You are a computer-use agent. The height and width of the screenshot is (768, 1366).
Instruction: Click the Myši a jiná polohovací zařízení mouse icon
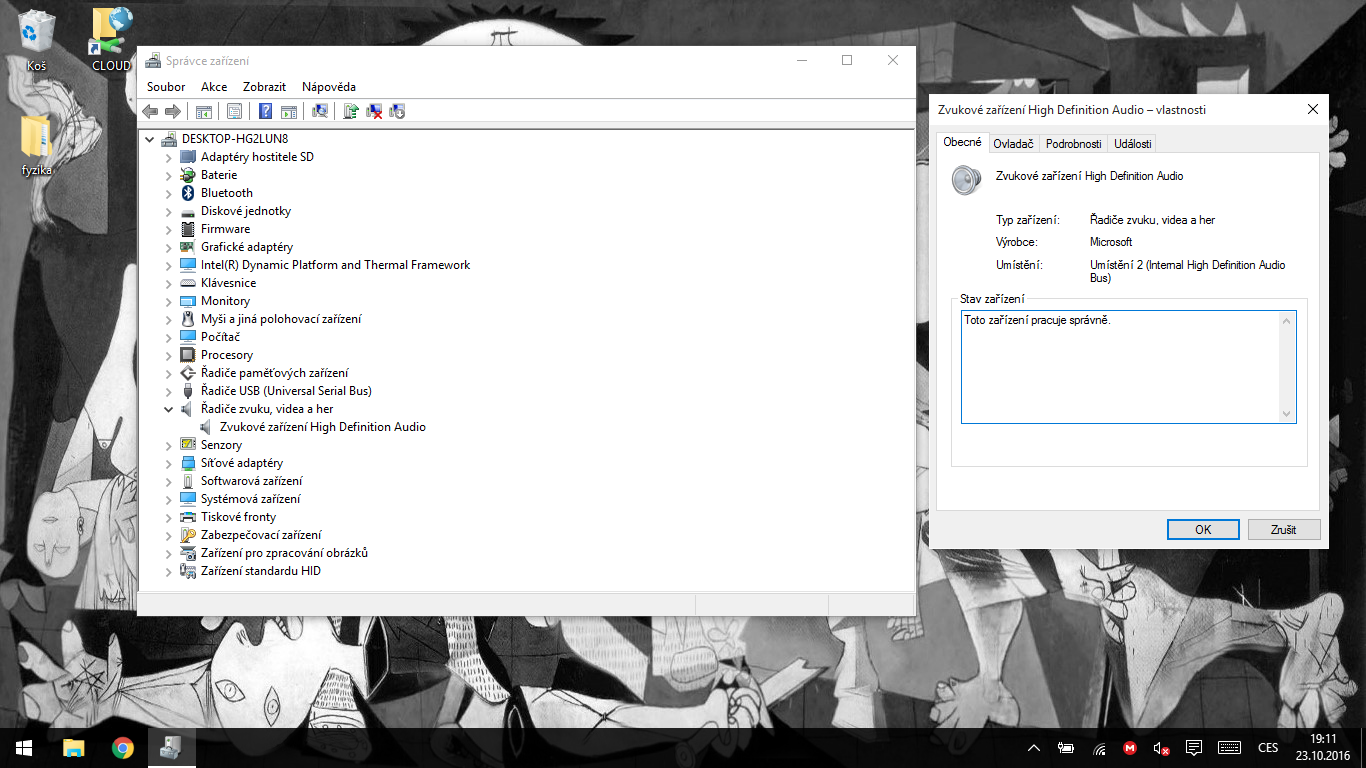click(x=187, y=319)
